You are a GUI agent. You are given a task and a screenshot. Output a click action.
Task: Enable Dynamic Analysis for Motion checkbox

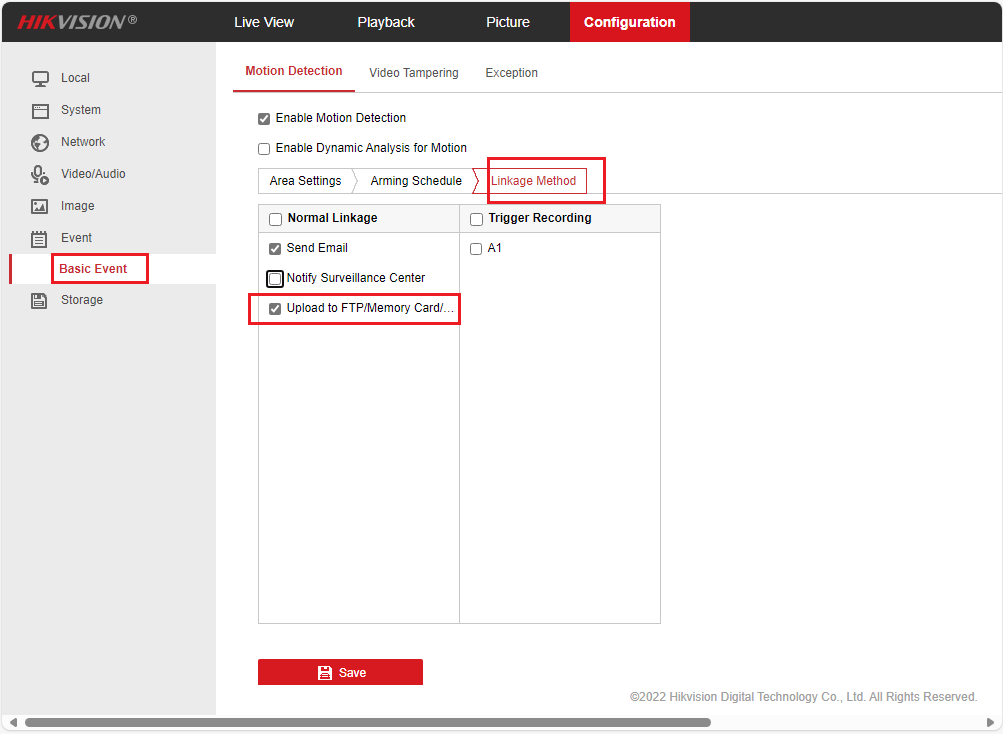[x=264, y=149]
